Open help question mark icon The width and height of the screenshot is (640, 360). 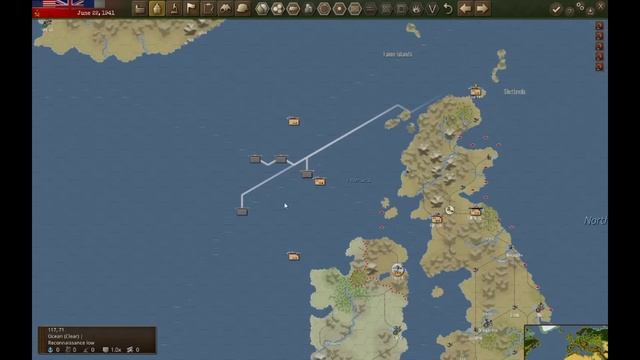tap(569, 11)
